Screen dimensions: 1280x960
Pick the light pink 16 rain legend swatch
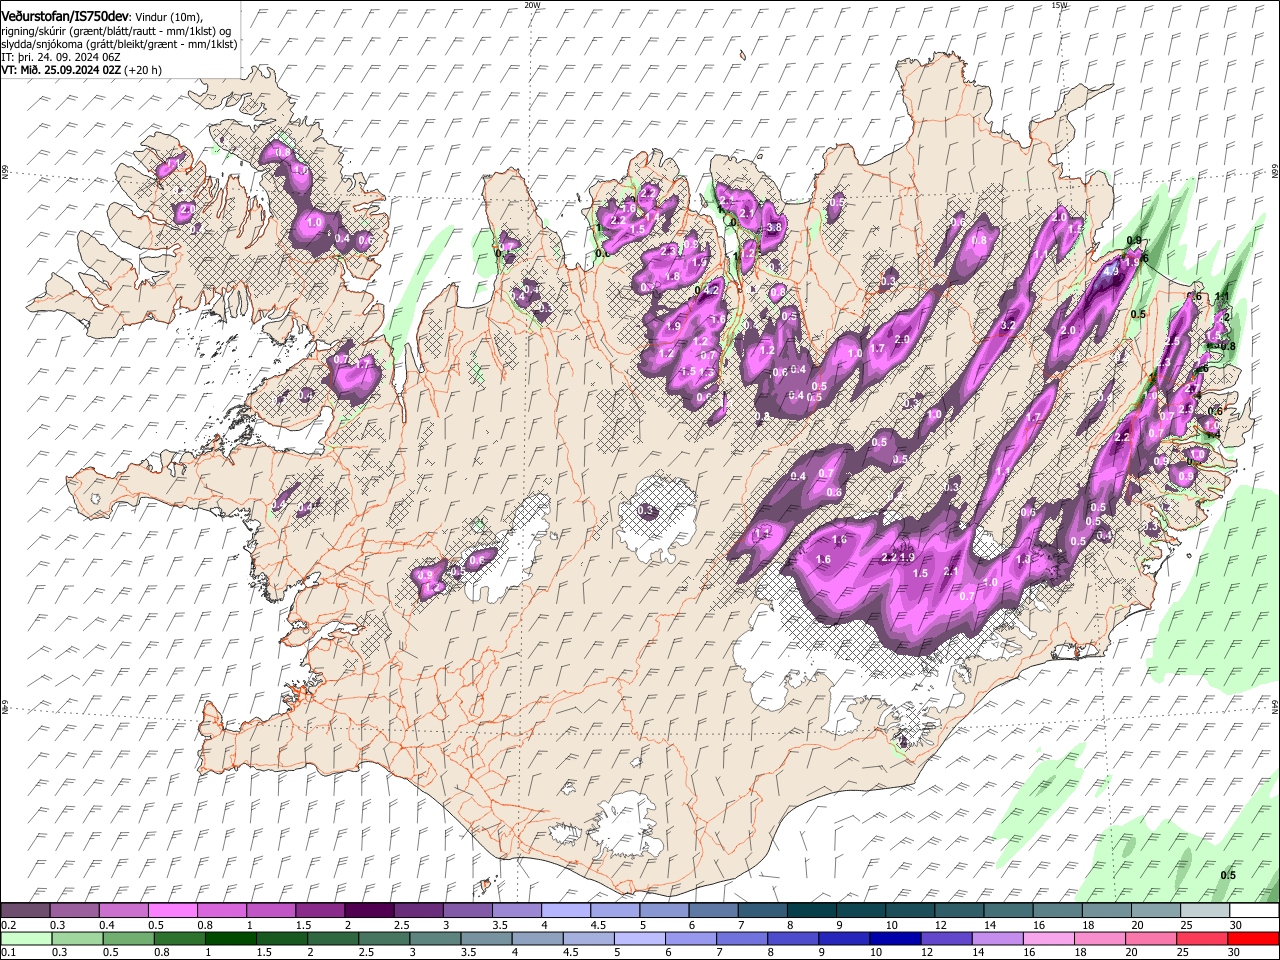pyautogui.click(x=1048, y=939)
